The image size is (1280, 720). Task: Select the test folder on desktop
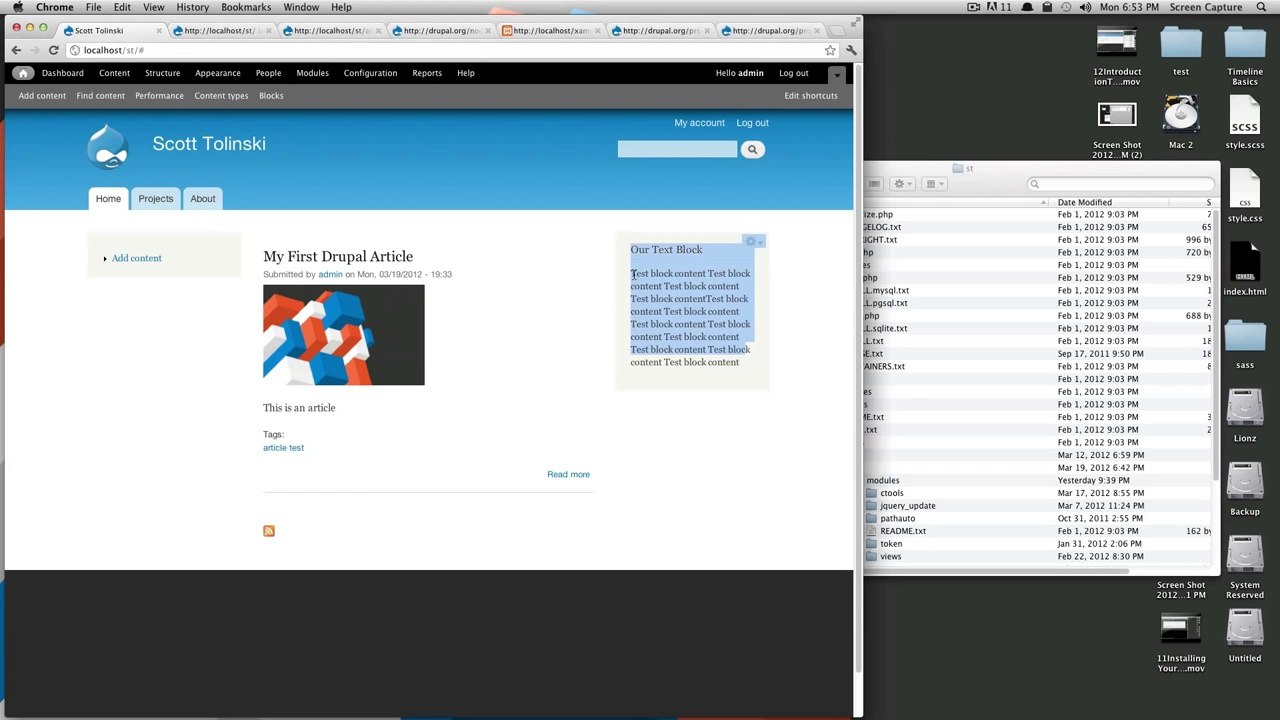tap(1181, 52)
